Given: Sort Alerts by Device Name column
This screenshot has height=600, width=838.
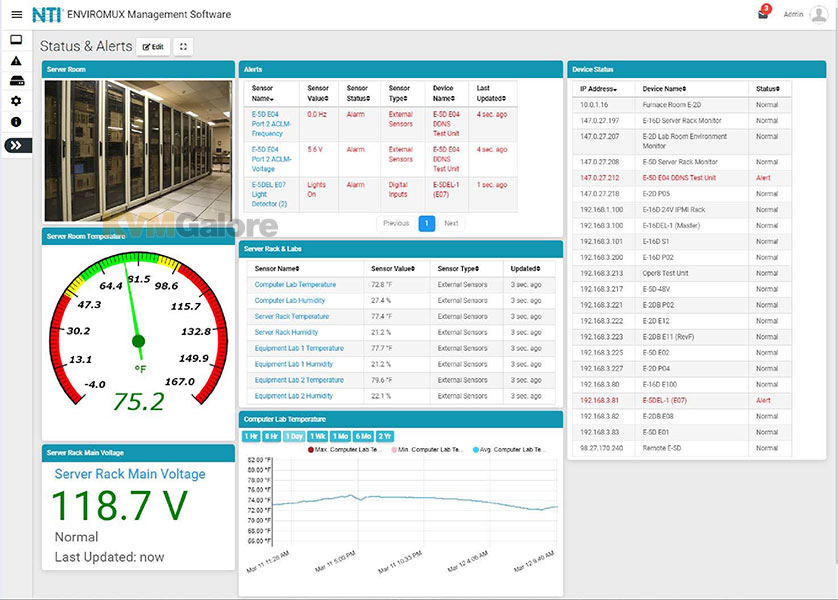Looking at the screenshot, I should tap(444, 93).
